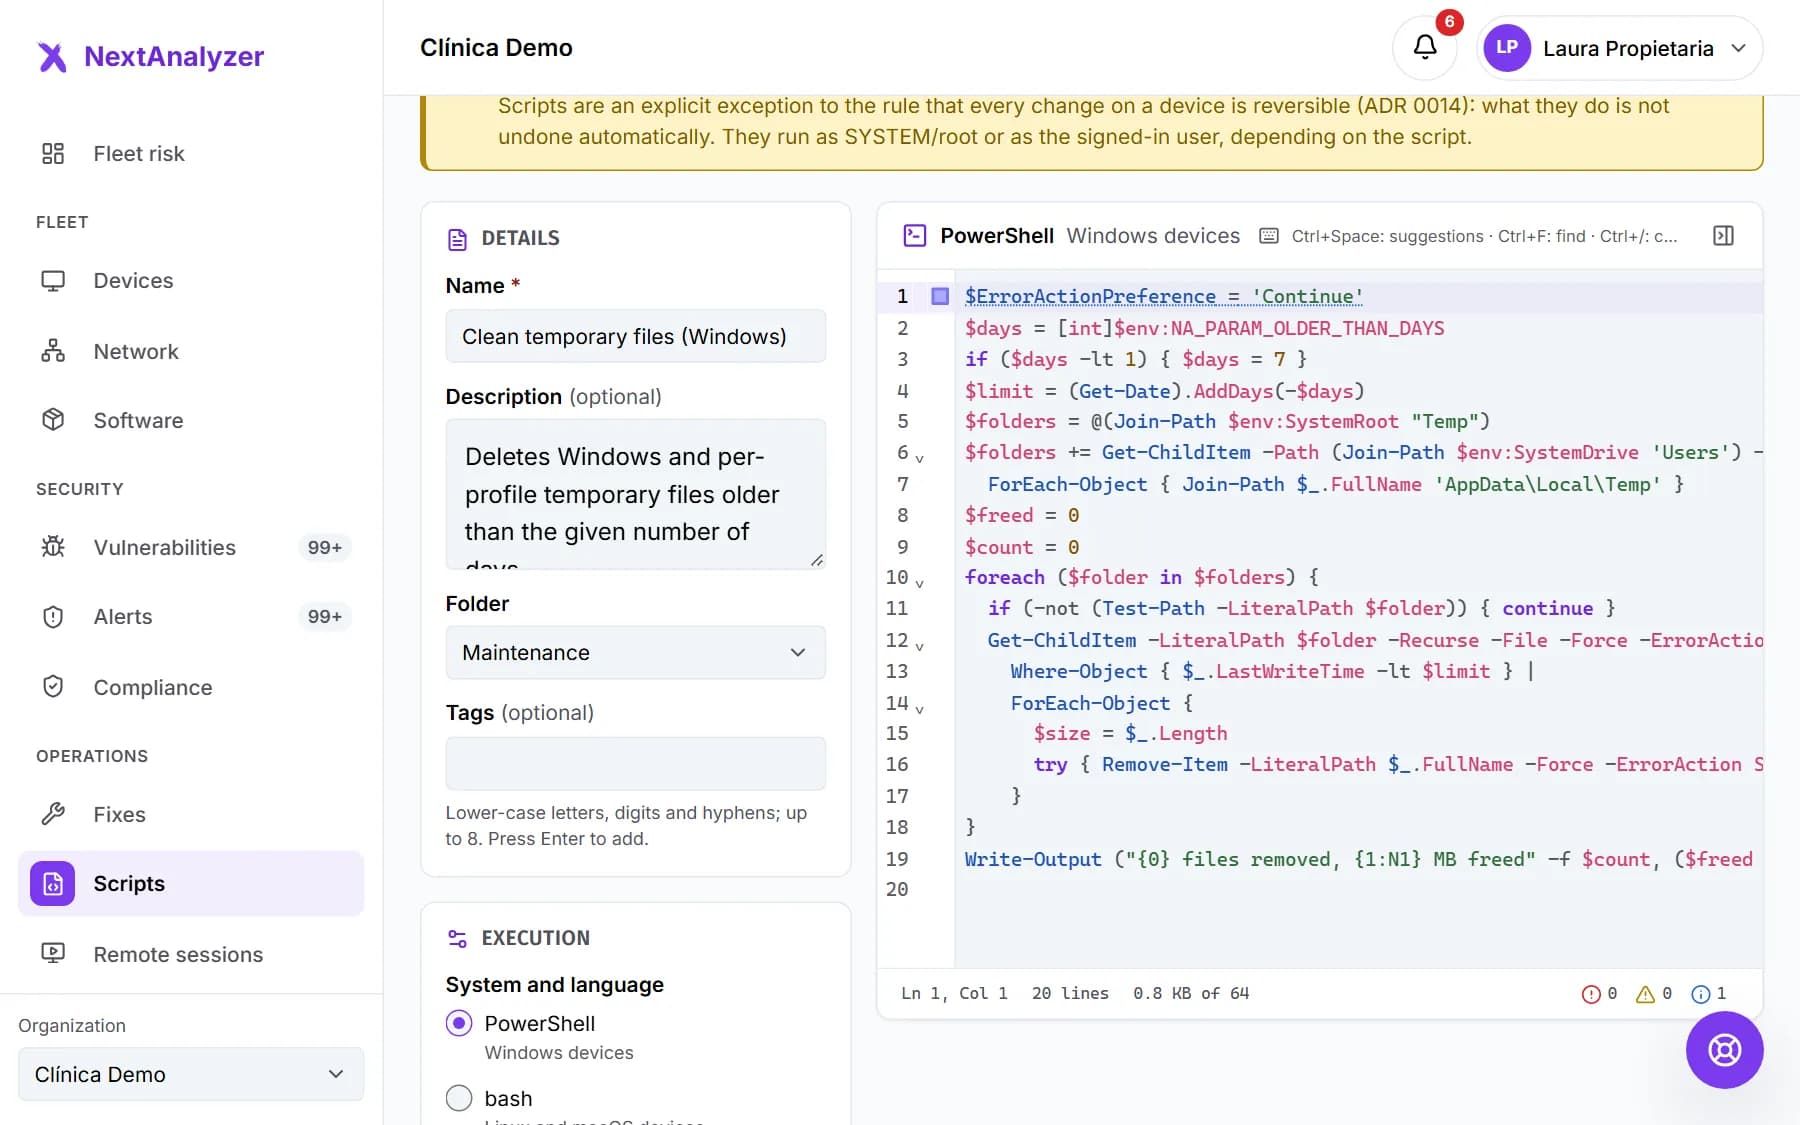
Task: Click the Tags input field
Action: (x=636, y=764)
